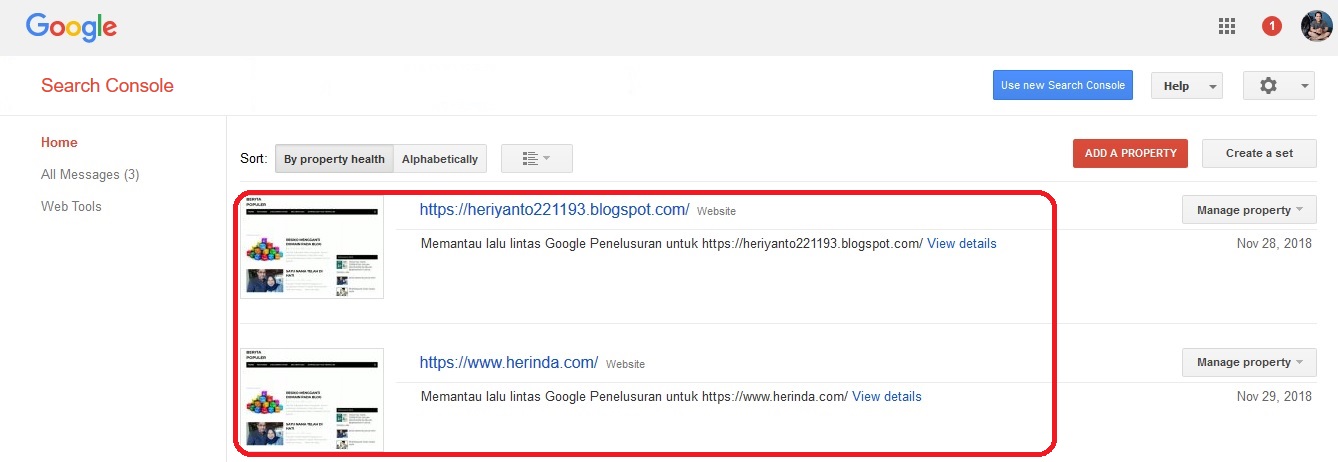1338x462 pixels.
Task: Open Web Tools in the sidebar
Action: 71,207
